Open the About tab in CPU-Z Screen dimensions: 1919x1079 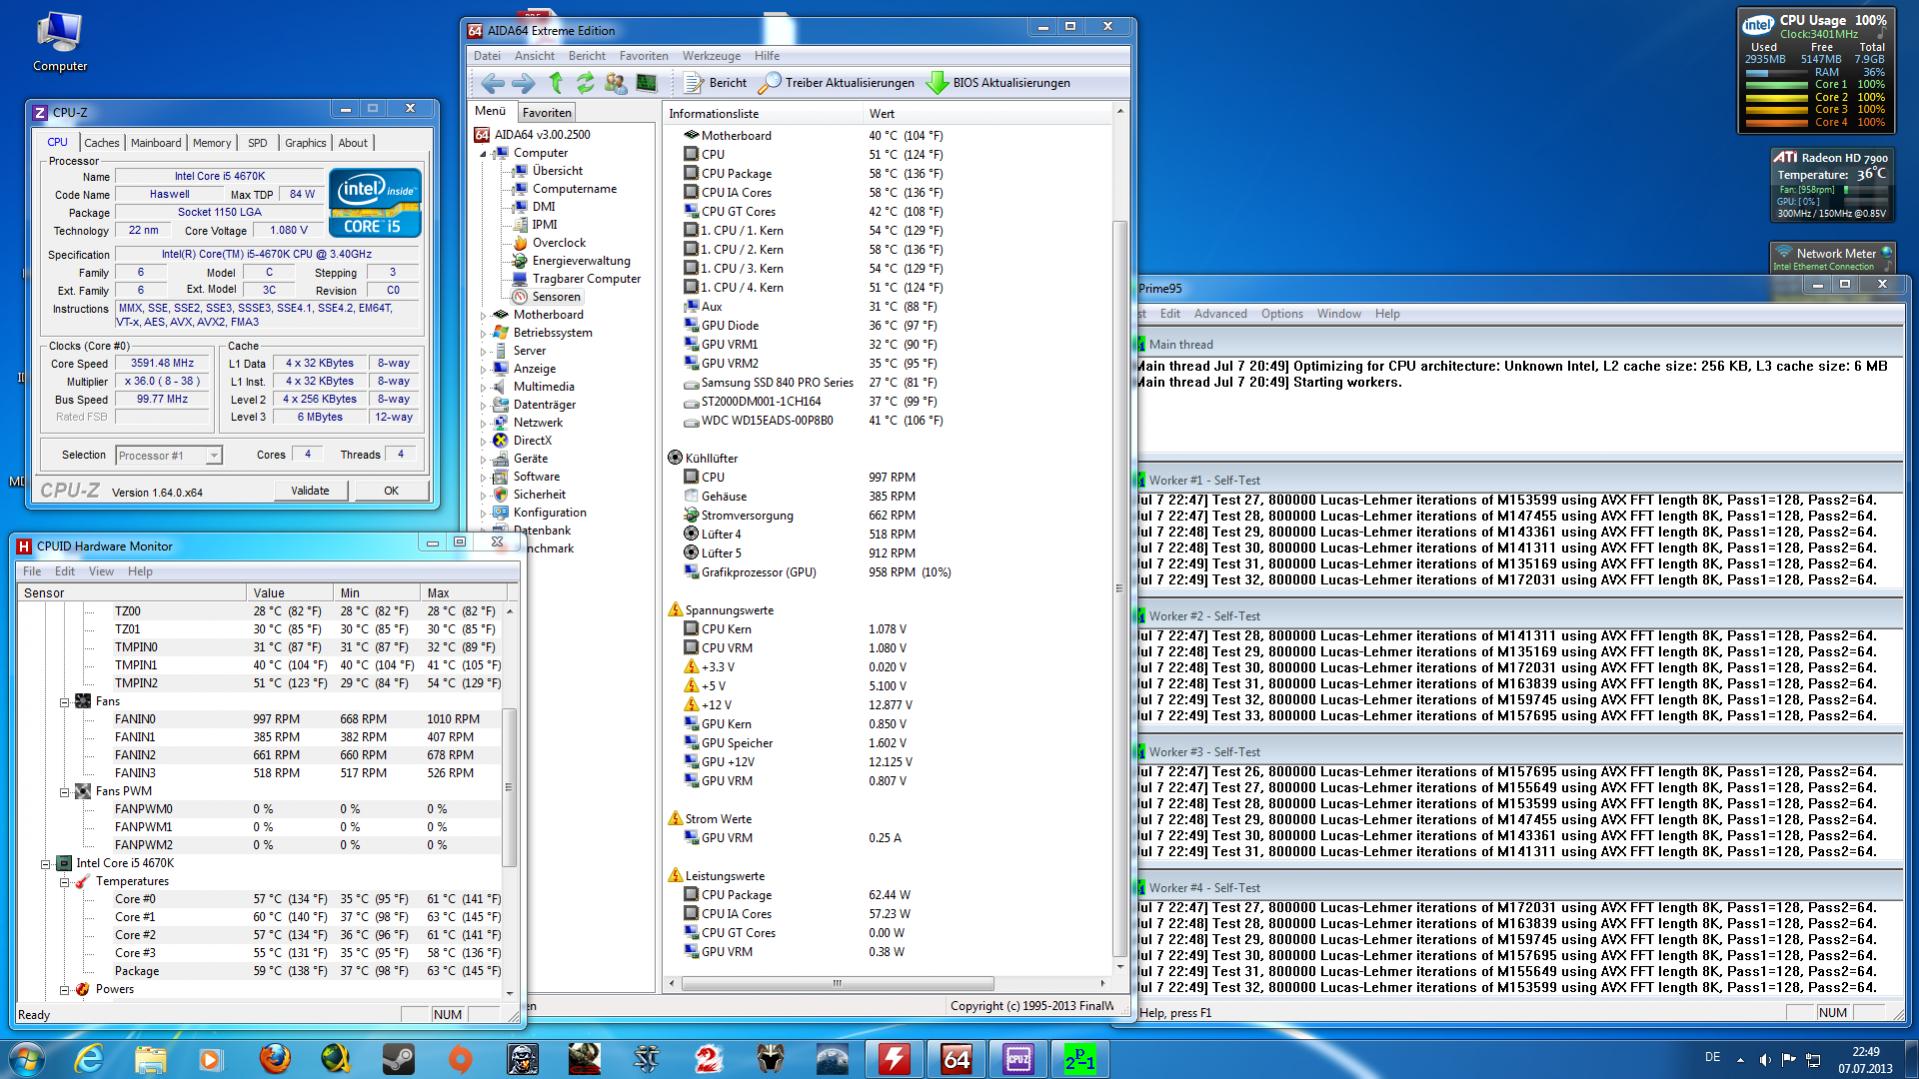pyautogui.click(x=353, y=143)
